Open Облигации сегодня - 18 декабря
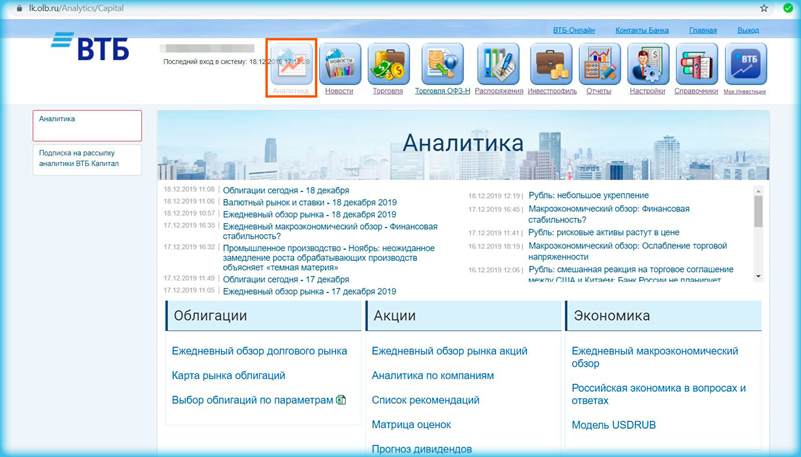This screenshot has height=457, width=801. pos(286,190)
